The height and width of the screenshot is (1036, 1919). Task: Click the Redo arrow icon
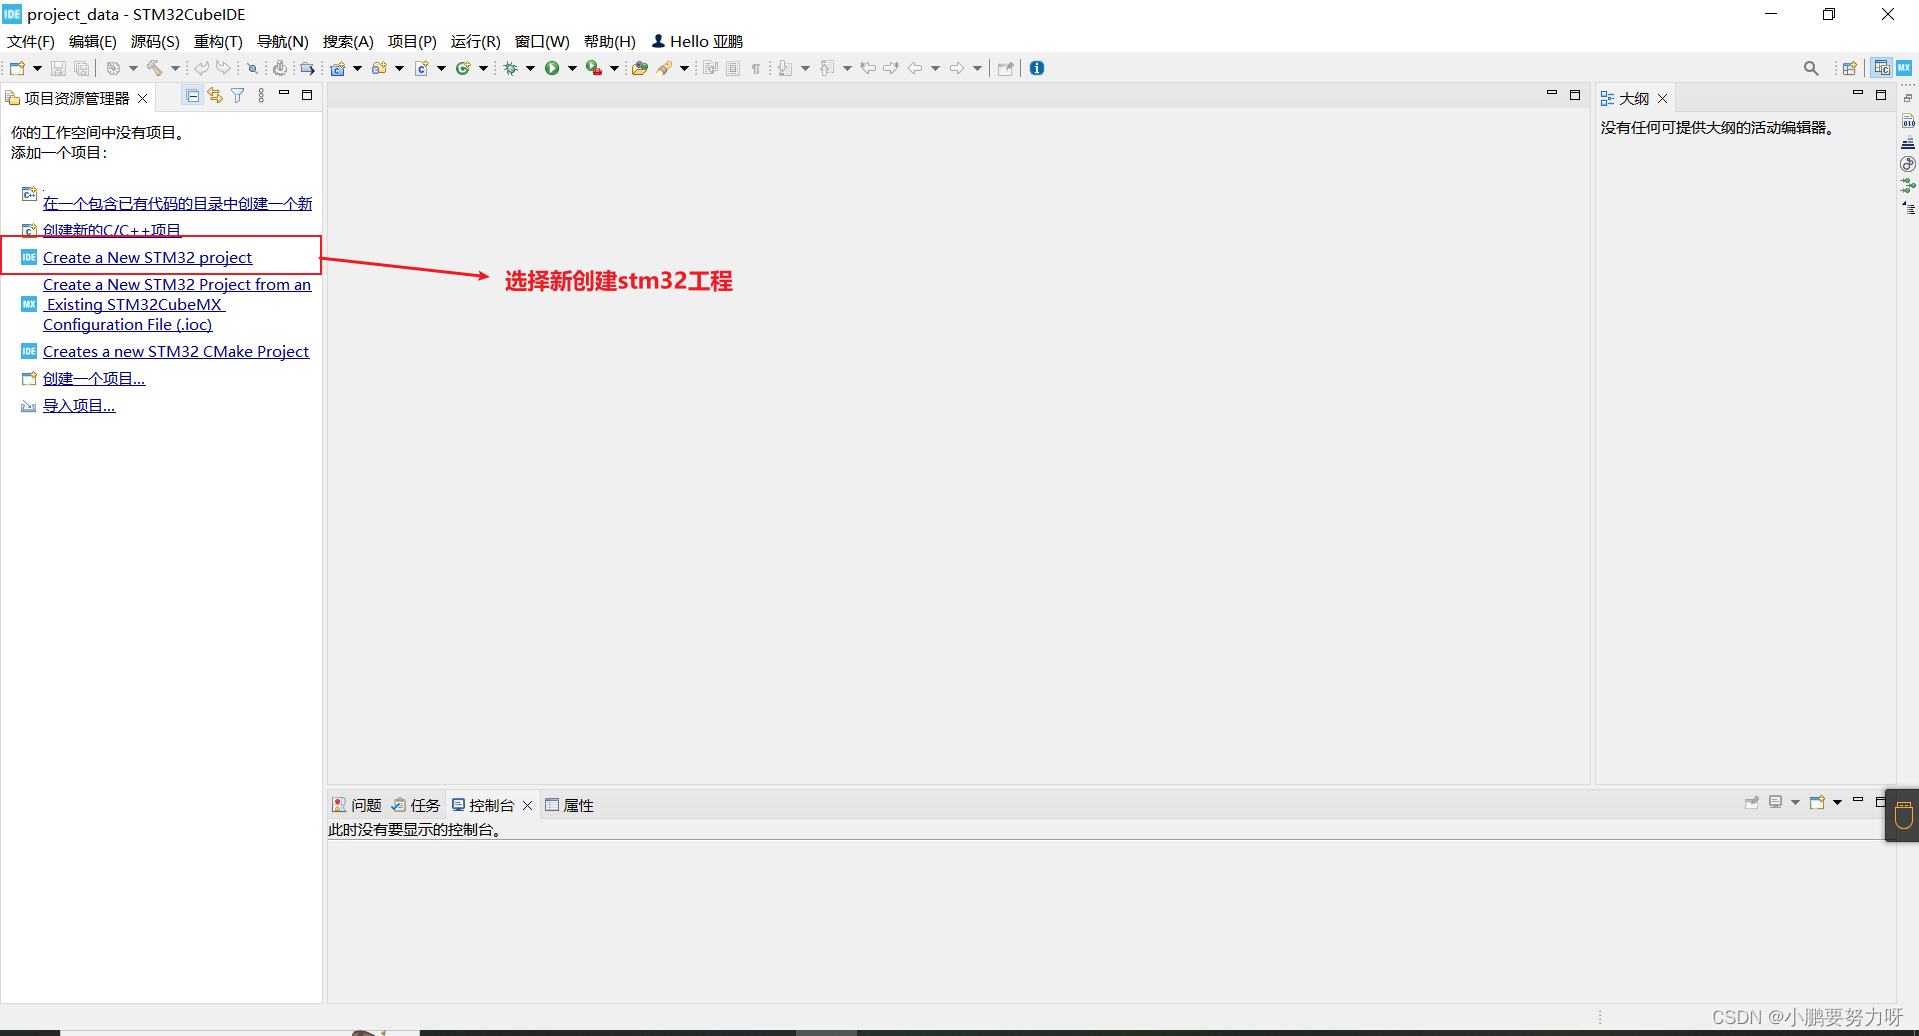click(x=224, y=68)
